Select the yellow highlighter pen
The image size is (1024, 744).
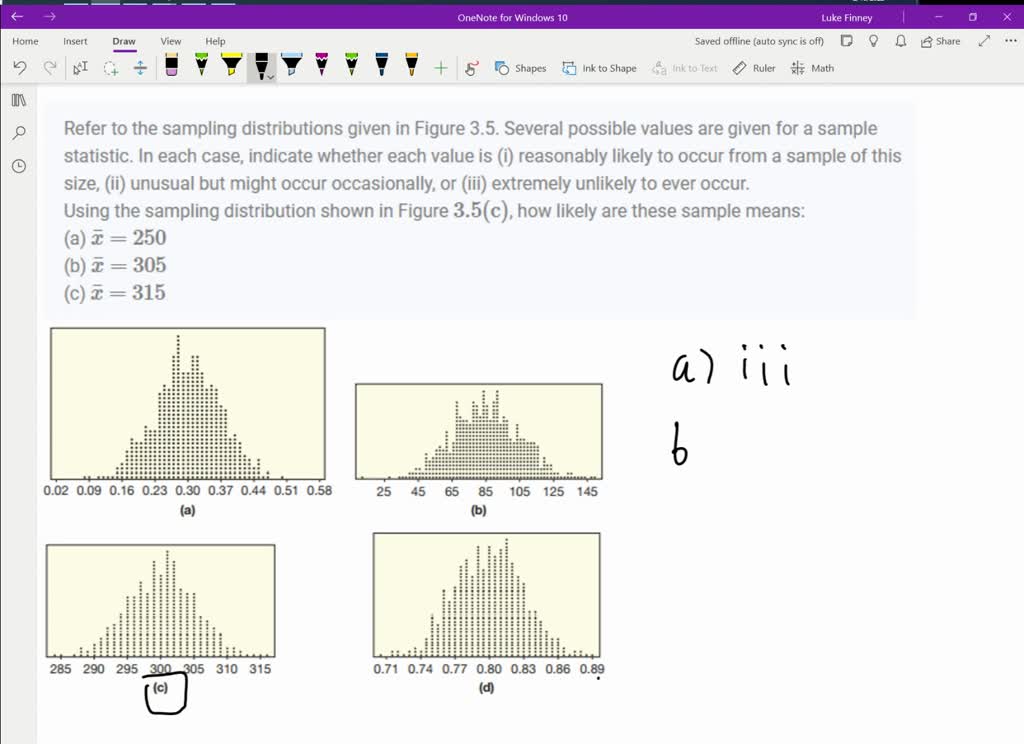coord(229,67)
